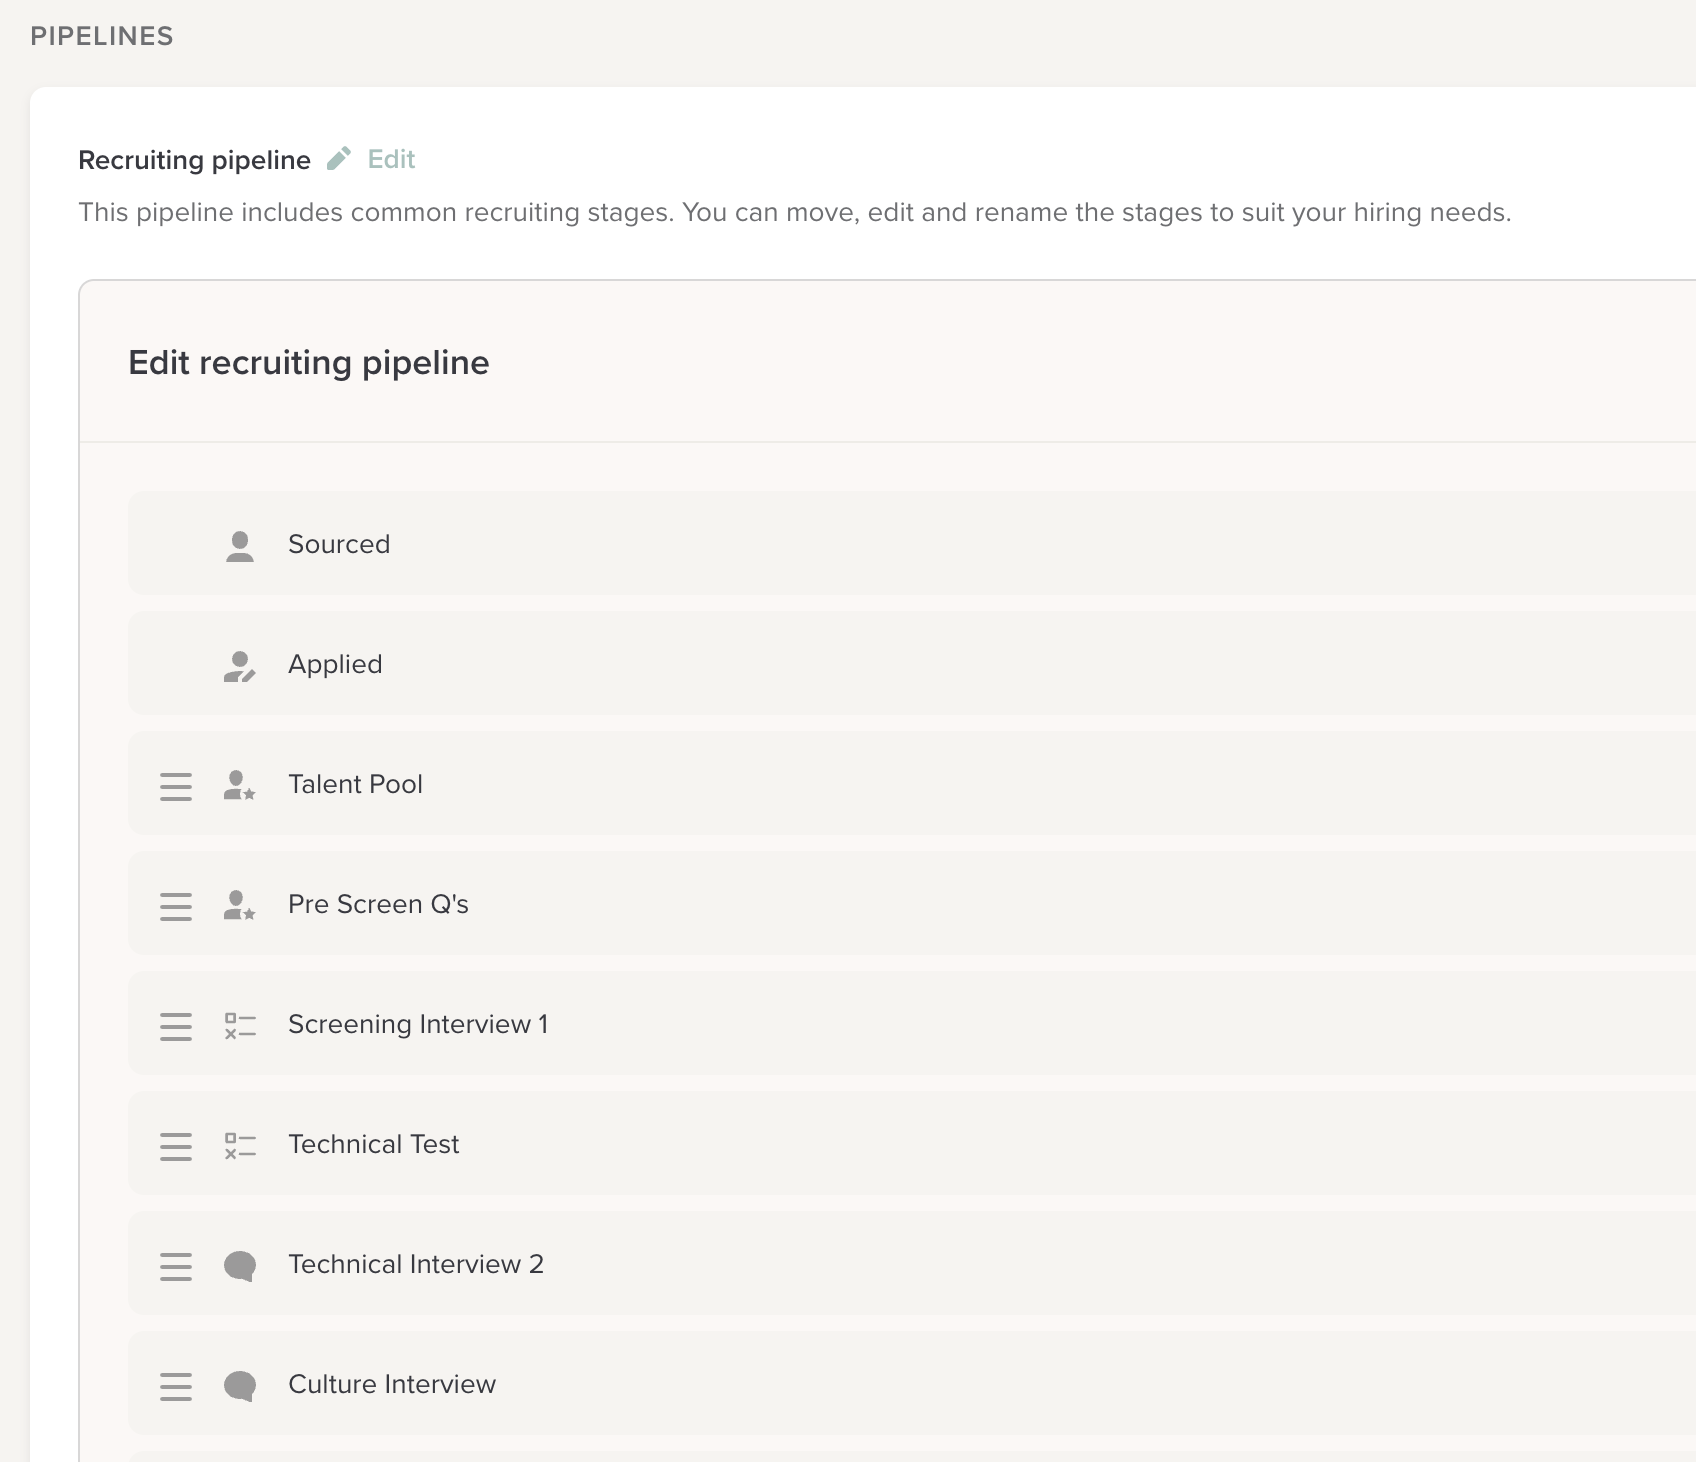
Task: Click the chat bubble icon in Technical Interview 2 row
Action: [240, 1266]
